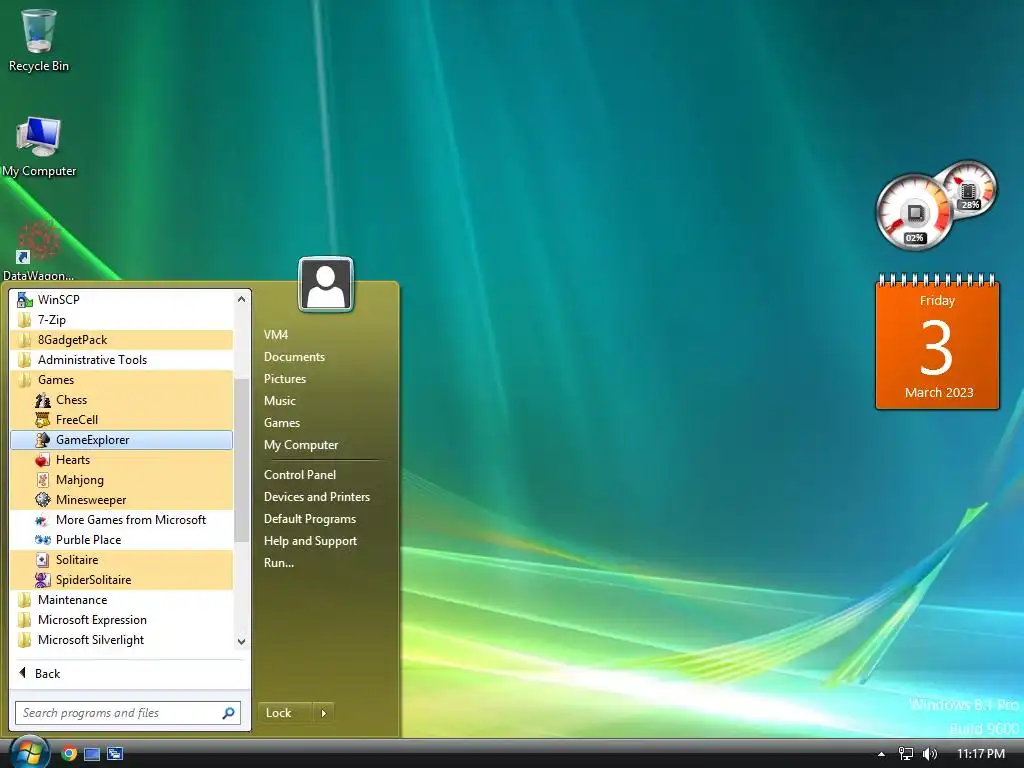Expand the Microsoft Expression folder

[122, 620]
